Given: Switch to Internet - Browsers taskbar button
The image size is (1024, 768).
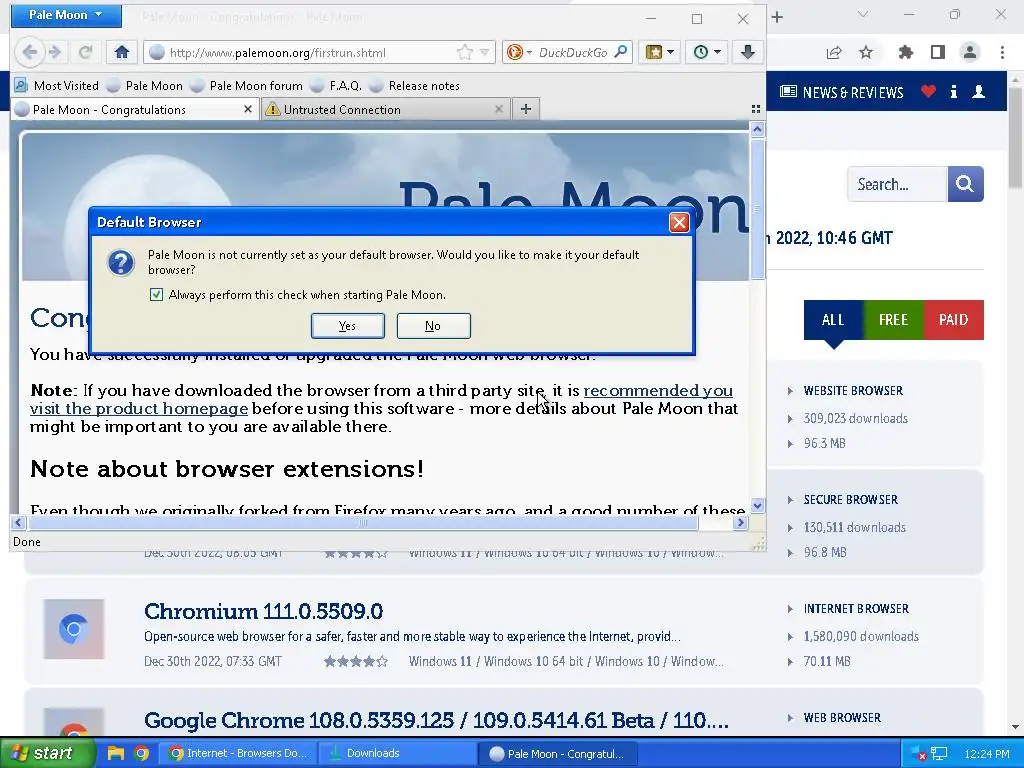Looking at the screenshot, I should click(240, 753).
